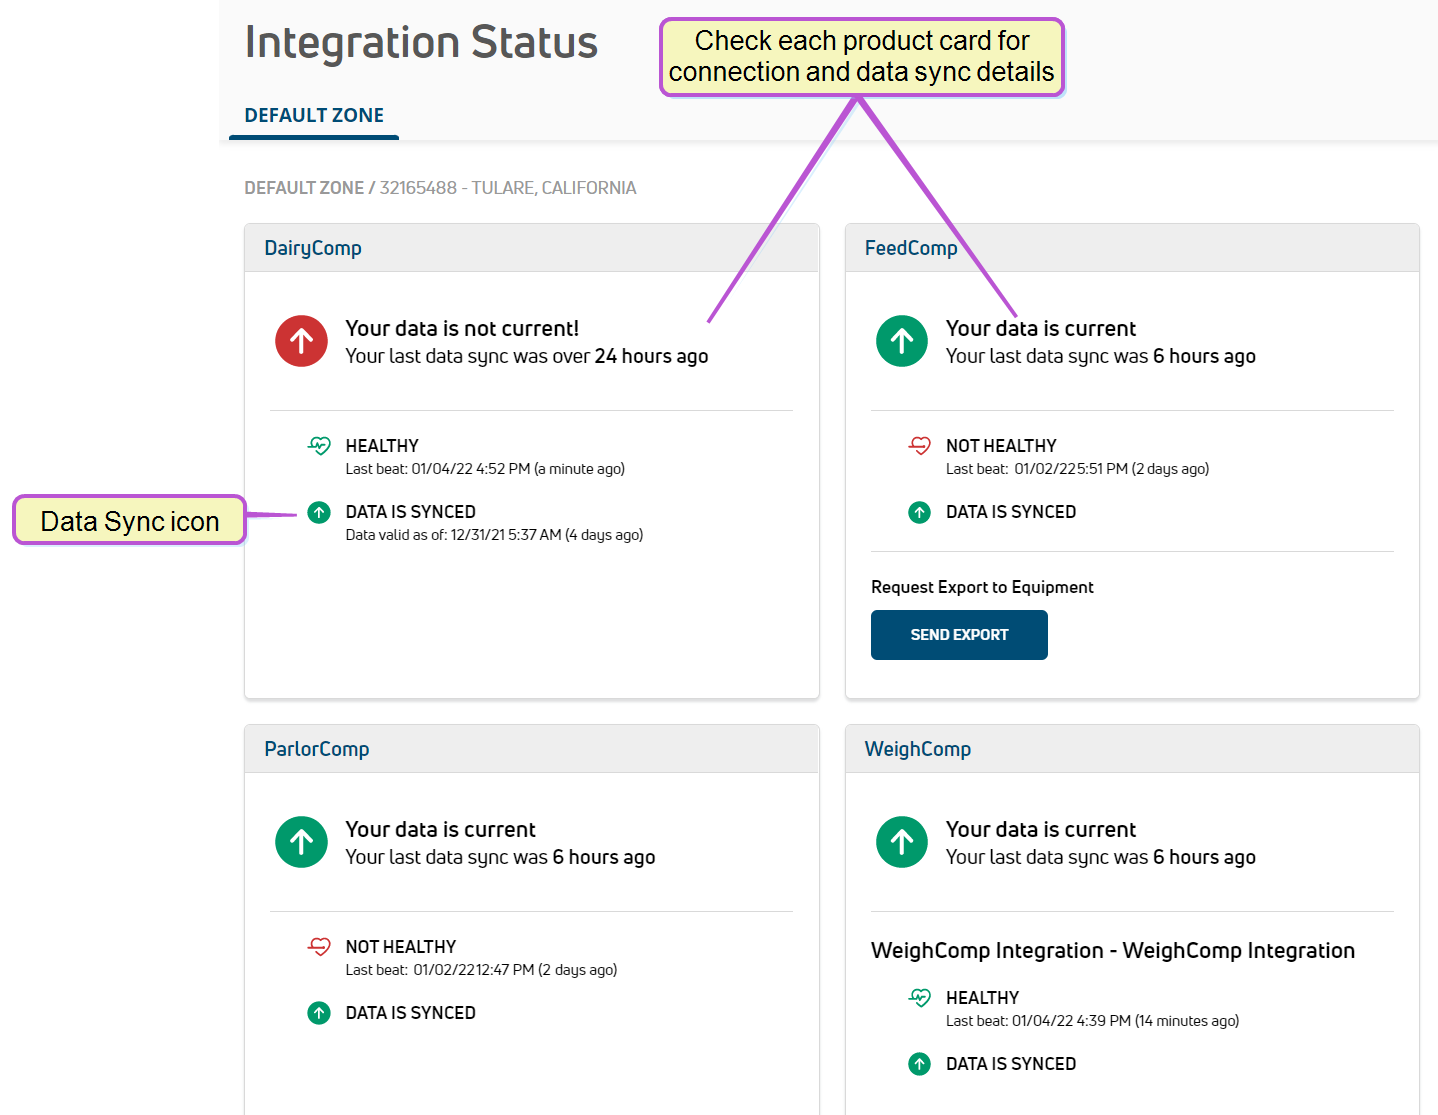
Task: Click the DATA IS SYNCED label in DairyComp
Action: pos(410,512)
